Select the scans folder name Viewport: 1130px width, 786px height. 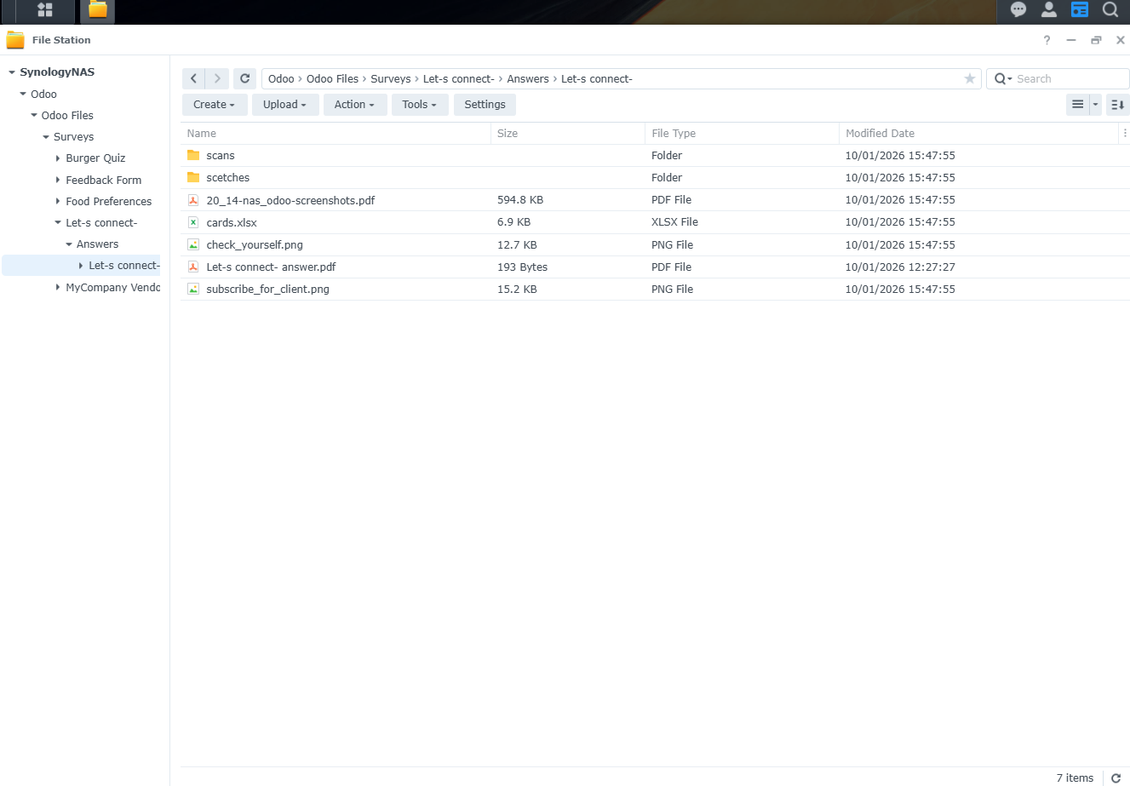coord(221,156)
